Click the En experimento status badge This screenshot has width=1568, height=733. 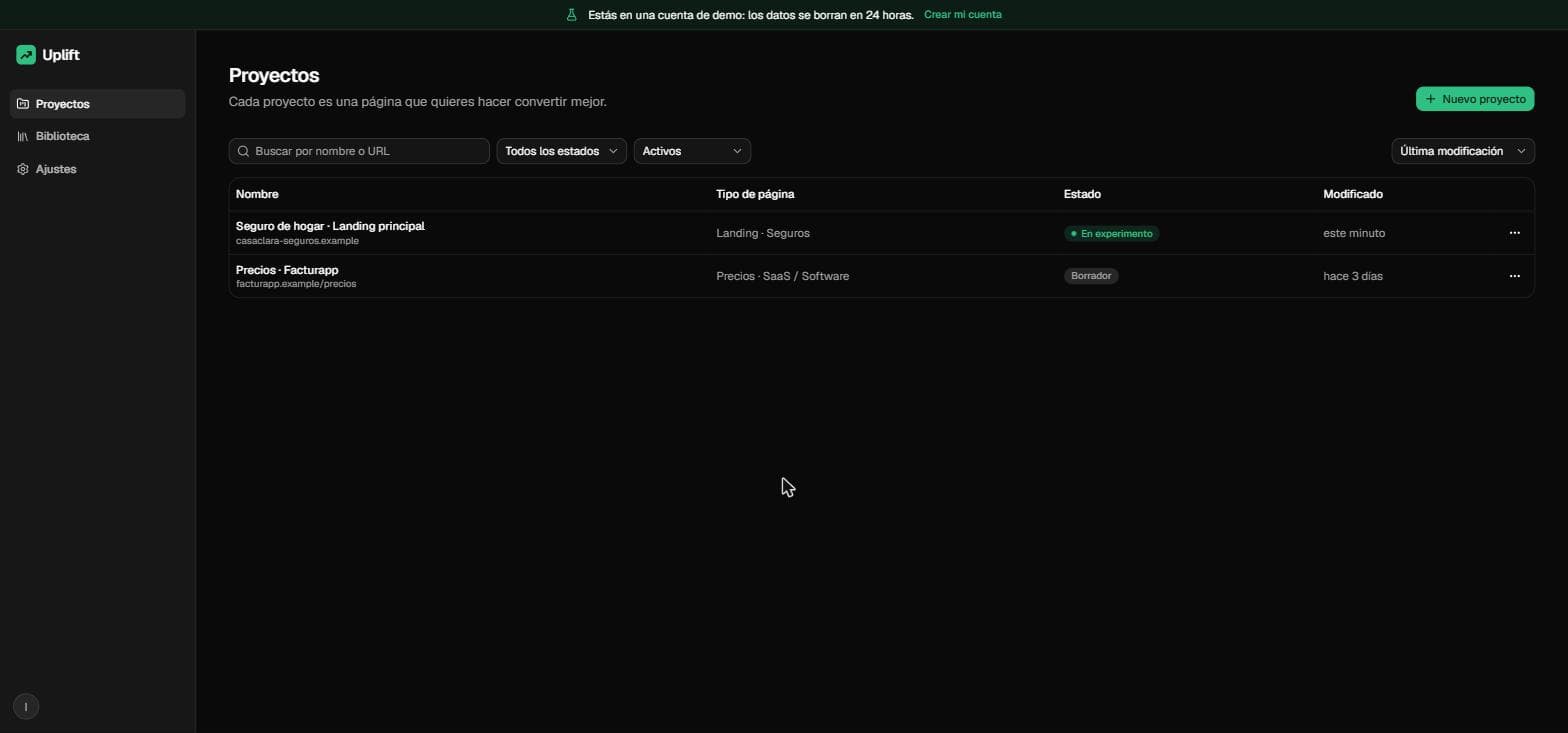[x=1111, y=233]
